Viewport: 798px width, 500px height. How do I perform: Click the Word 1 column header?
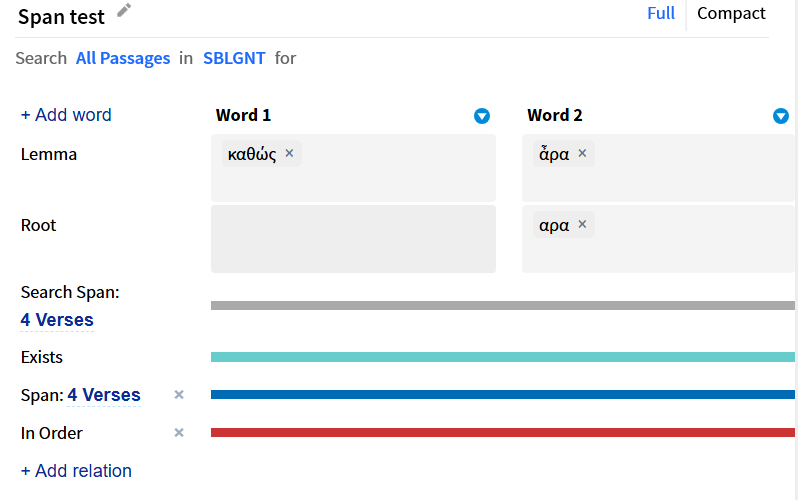point(243,115)
